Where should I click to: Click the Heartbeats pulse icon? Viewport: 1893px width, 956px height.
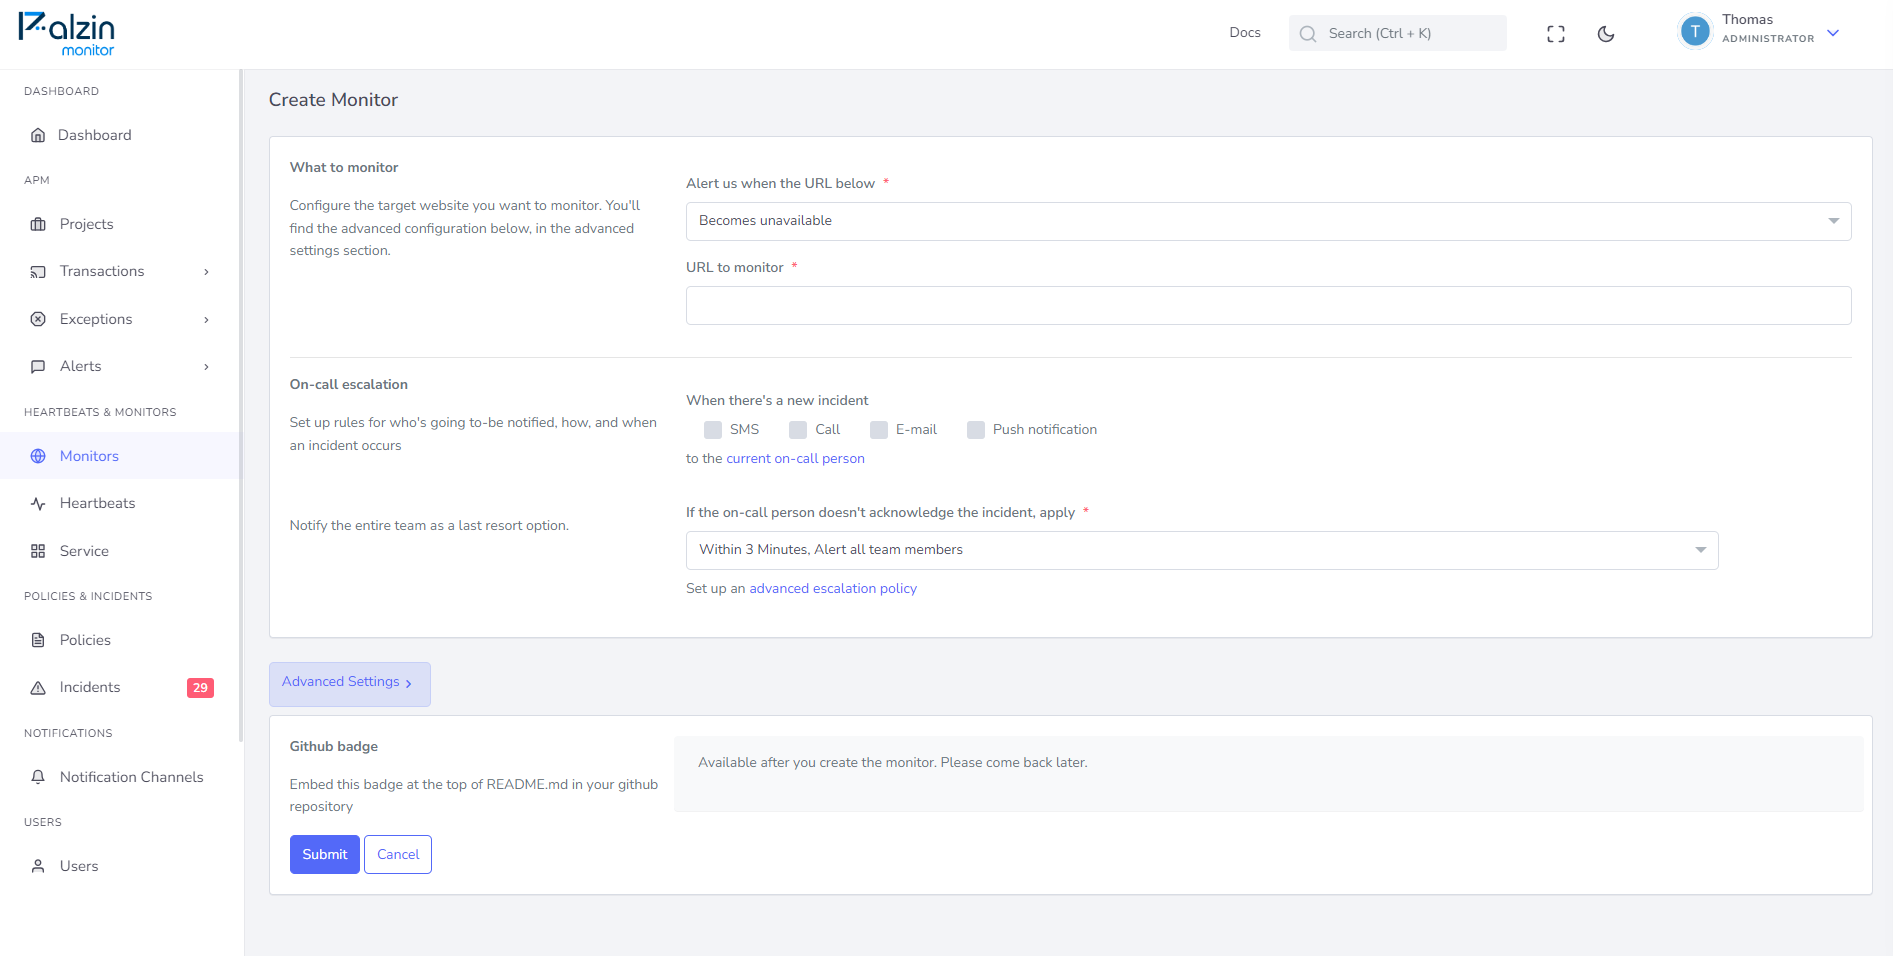[38, 504]
